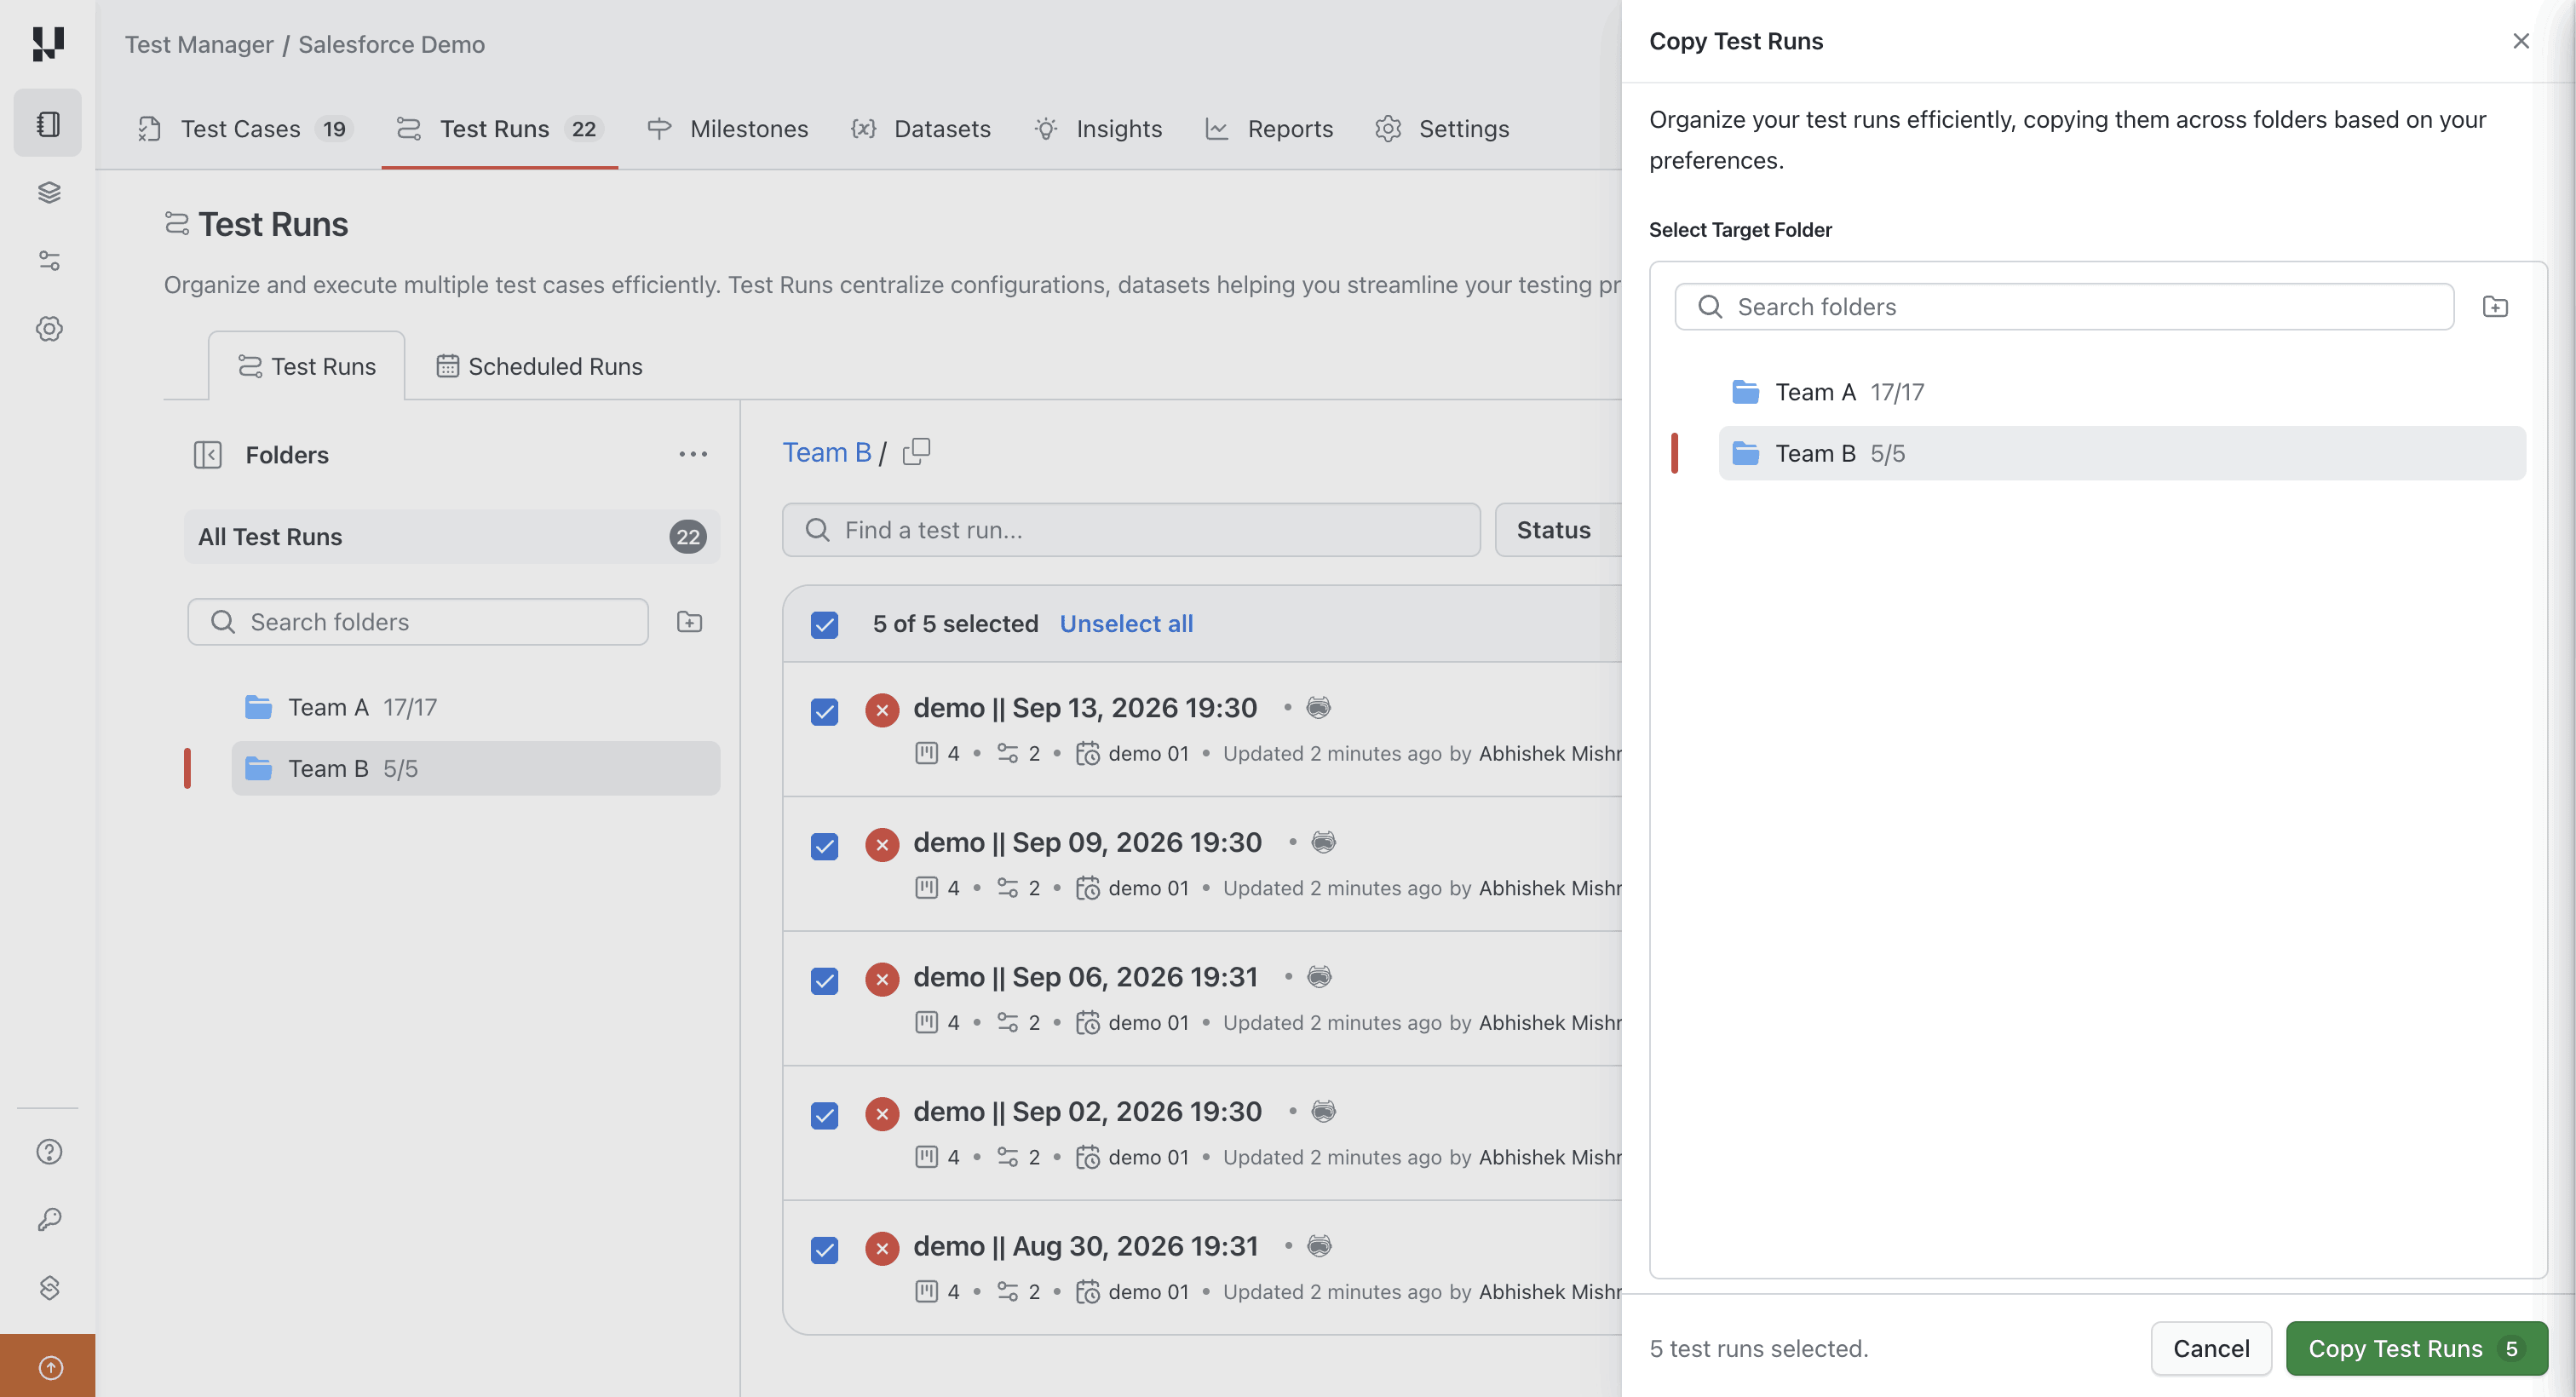2576x1397 pixels.
Task: Select the Test Runs sub-tab
Action: pos(307,366)
